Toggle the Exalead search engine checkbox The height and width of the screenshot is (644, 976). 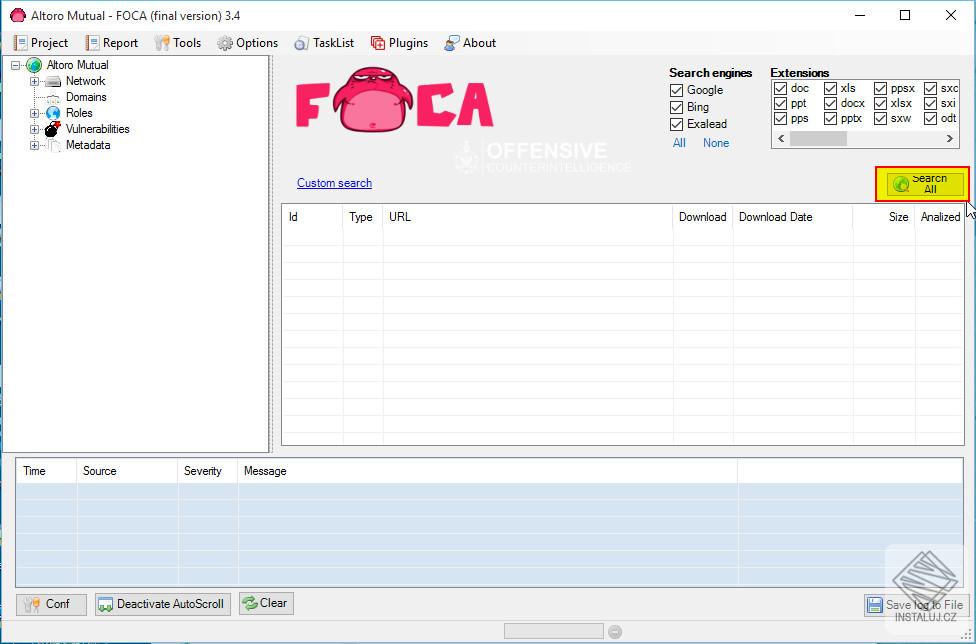(677, 124)
